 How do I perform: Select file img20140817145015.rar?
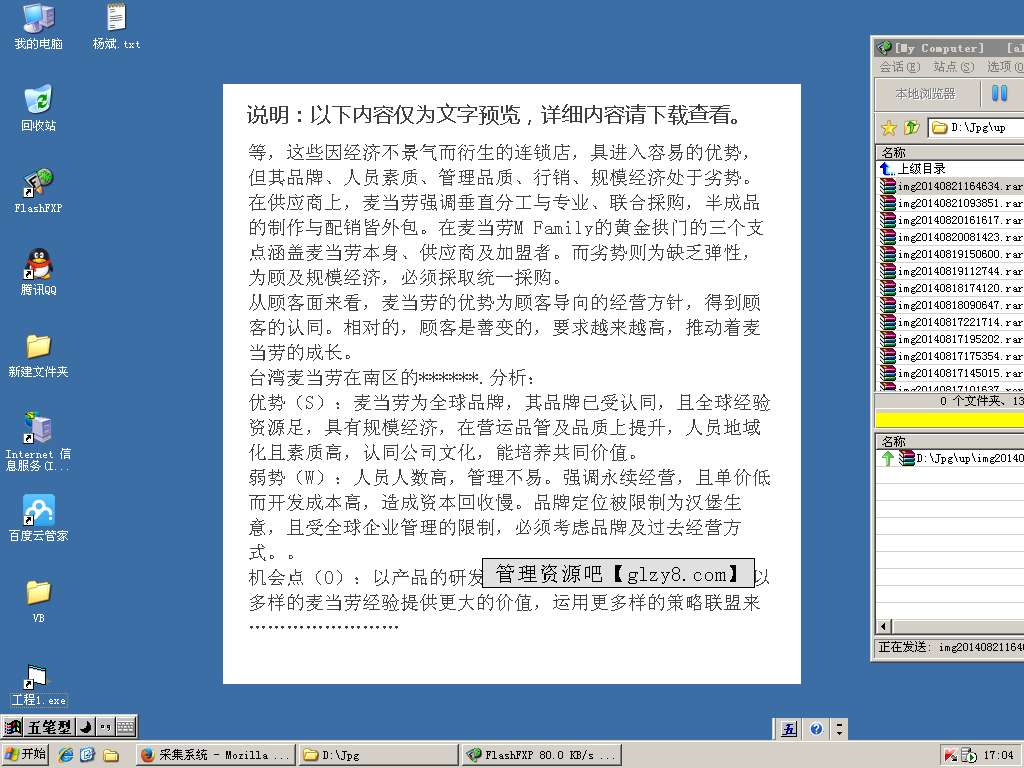950,373
